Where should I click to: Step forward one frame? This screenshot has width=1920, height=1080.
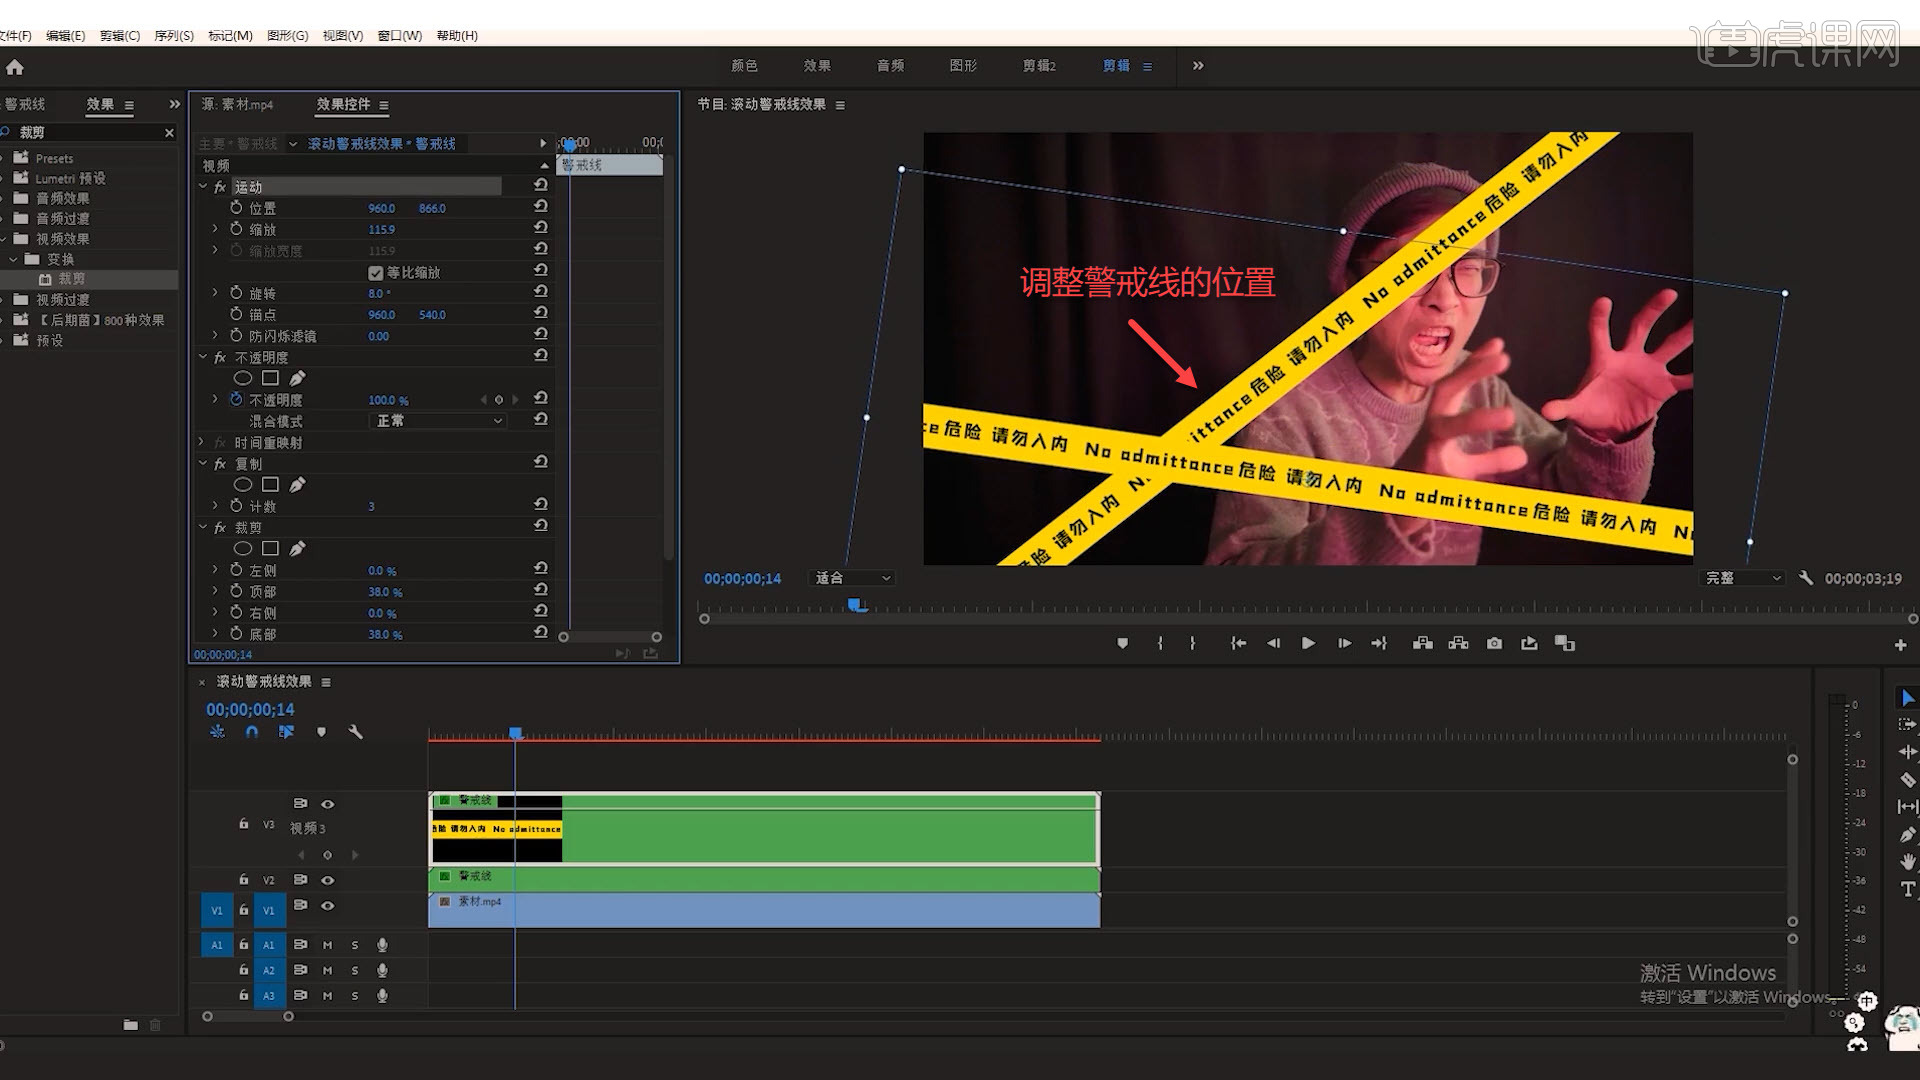click(x=1344, y=644)
